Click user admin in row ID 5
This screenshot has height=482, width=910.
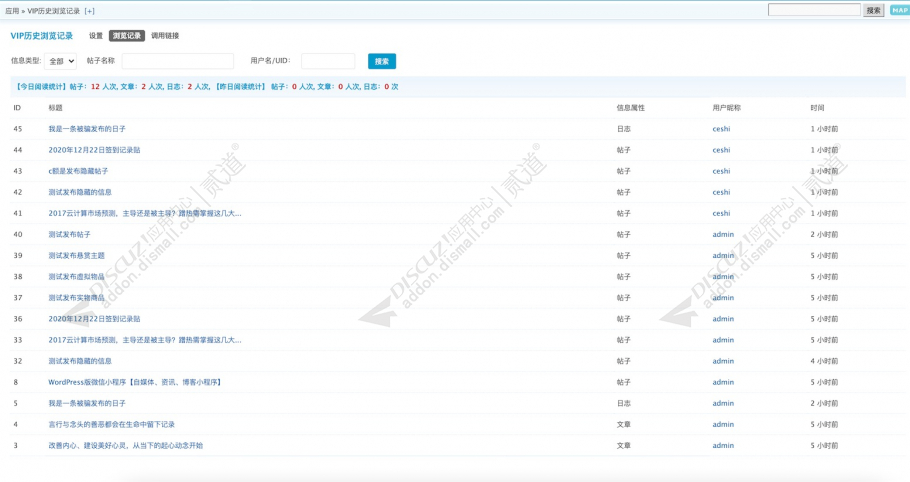pyautogui.click(x=723, y=403)
